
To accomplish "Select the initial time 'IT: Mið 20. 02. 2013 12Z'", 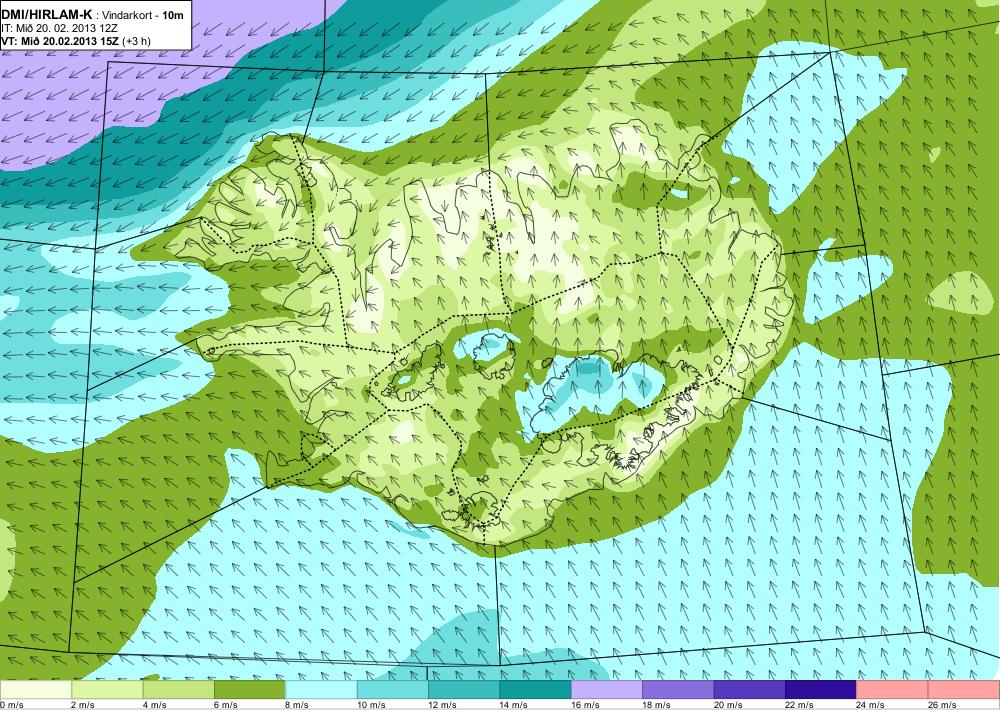I will tap(60, 28).
